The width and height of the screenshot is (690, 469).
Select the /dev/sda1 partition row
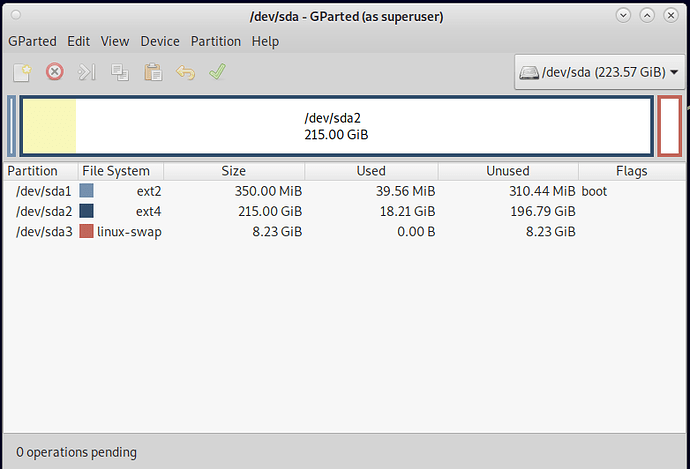point(344,191)
